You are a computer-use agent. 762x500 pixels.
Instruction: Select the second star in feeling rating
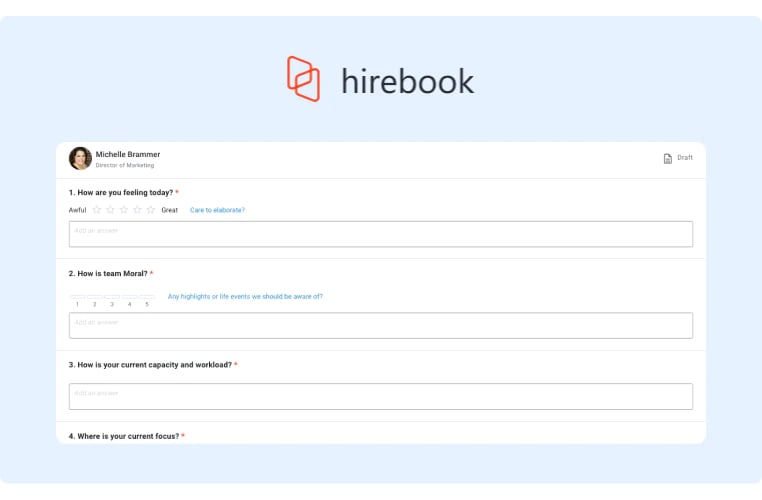point(110,209)
